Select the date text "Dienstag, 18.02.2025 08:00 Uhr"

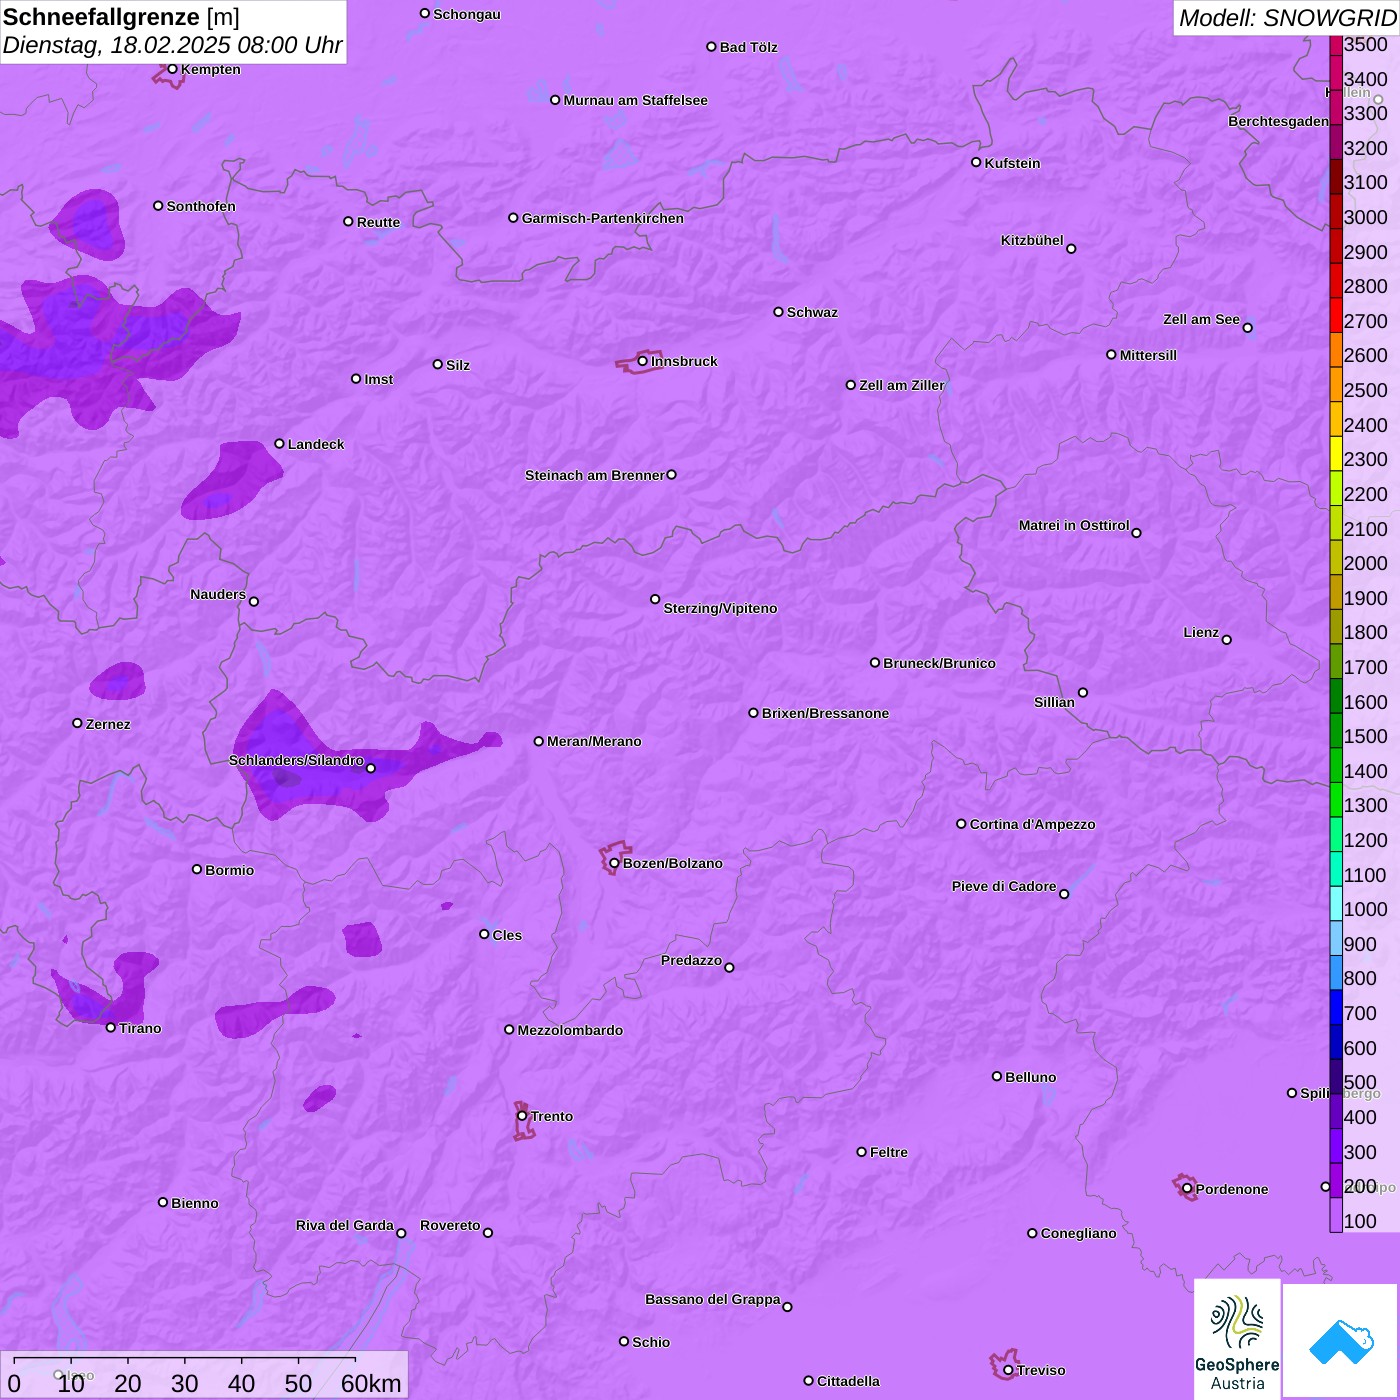[x=173, y=45]
